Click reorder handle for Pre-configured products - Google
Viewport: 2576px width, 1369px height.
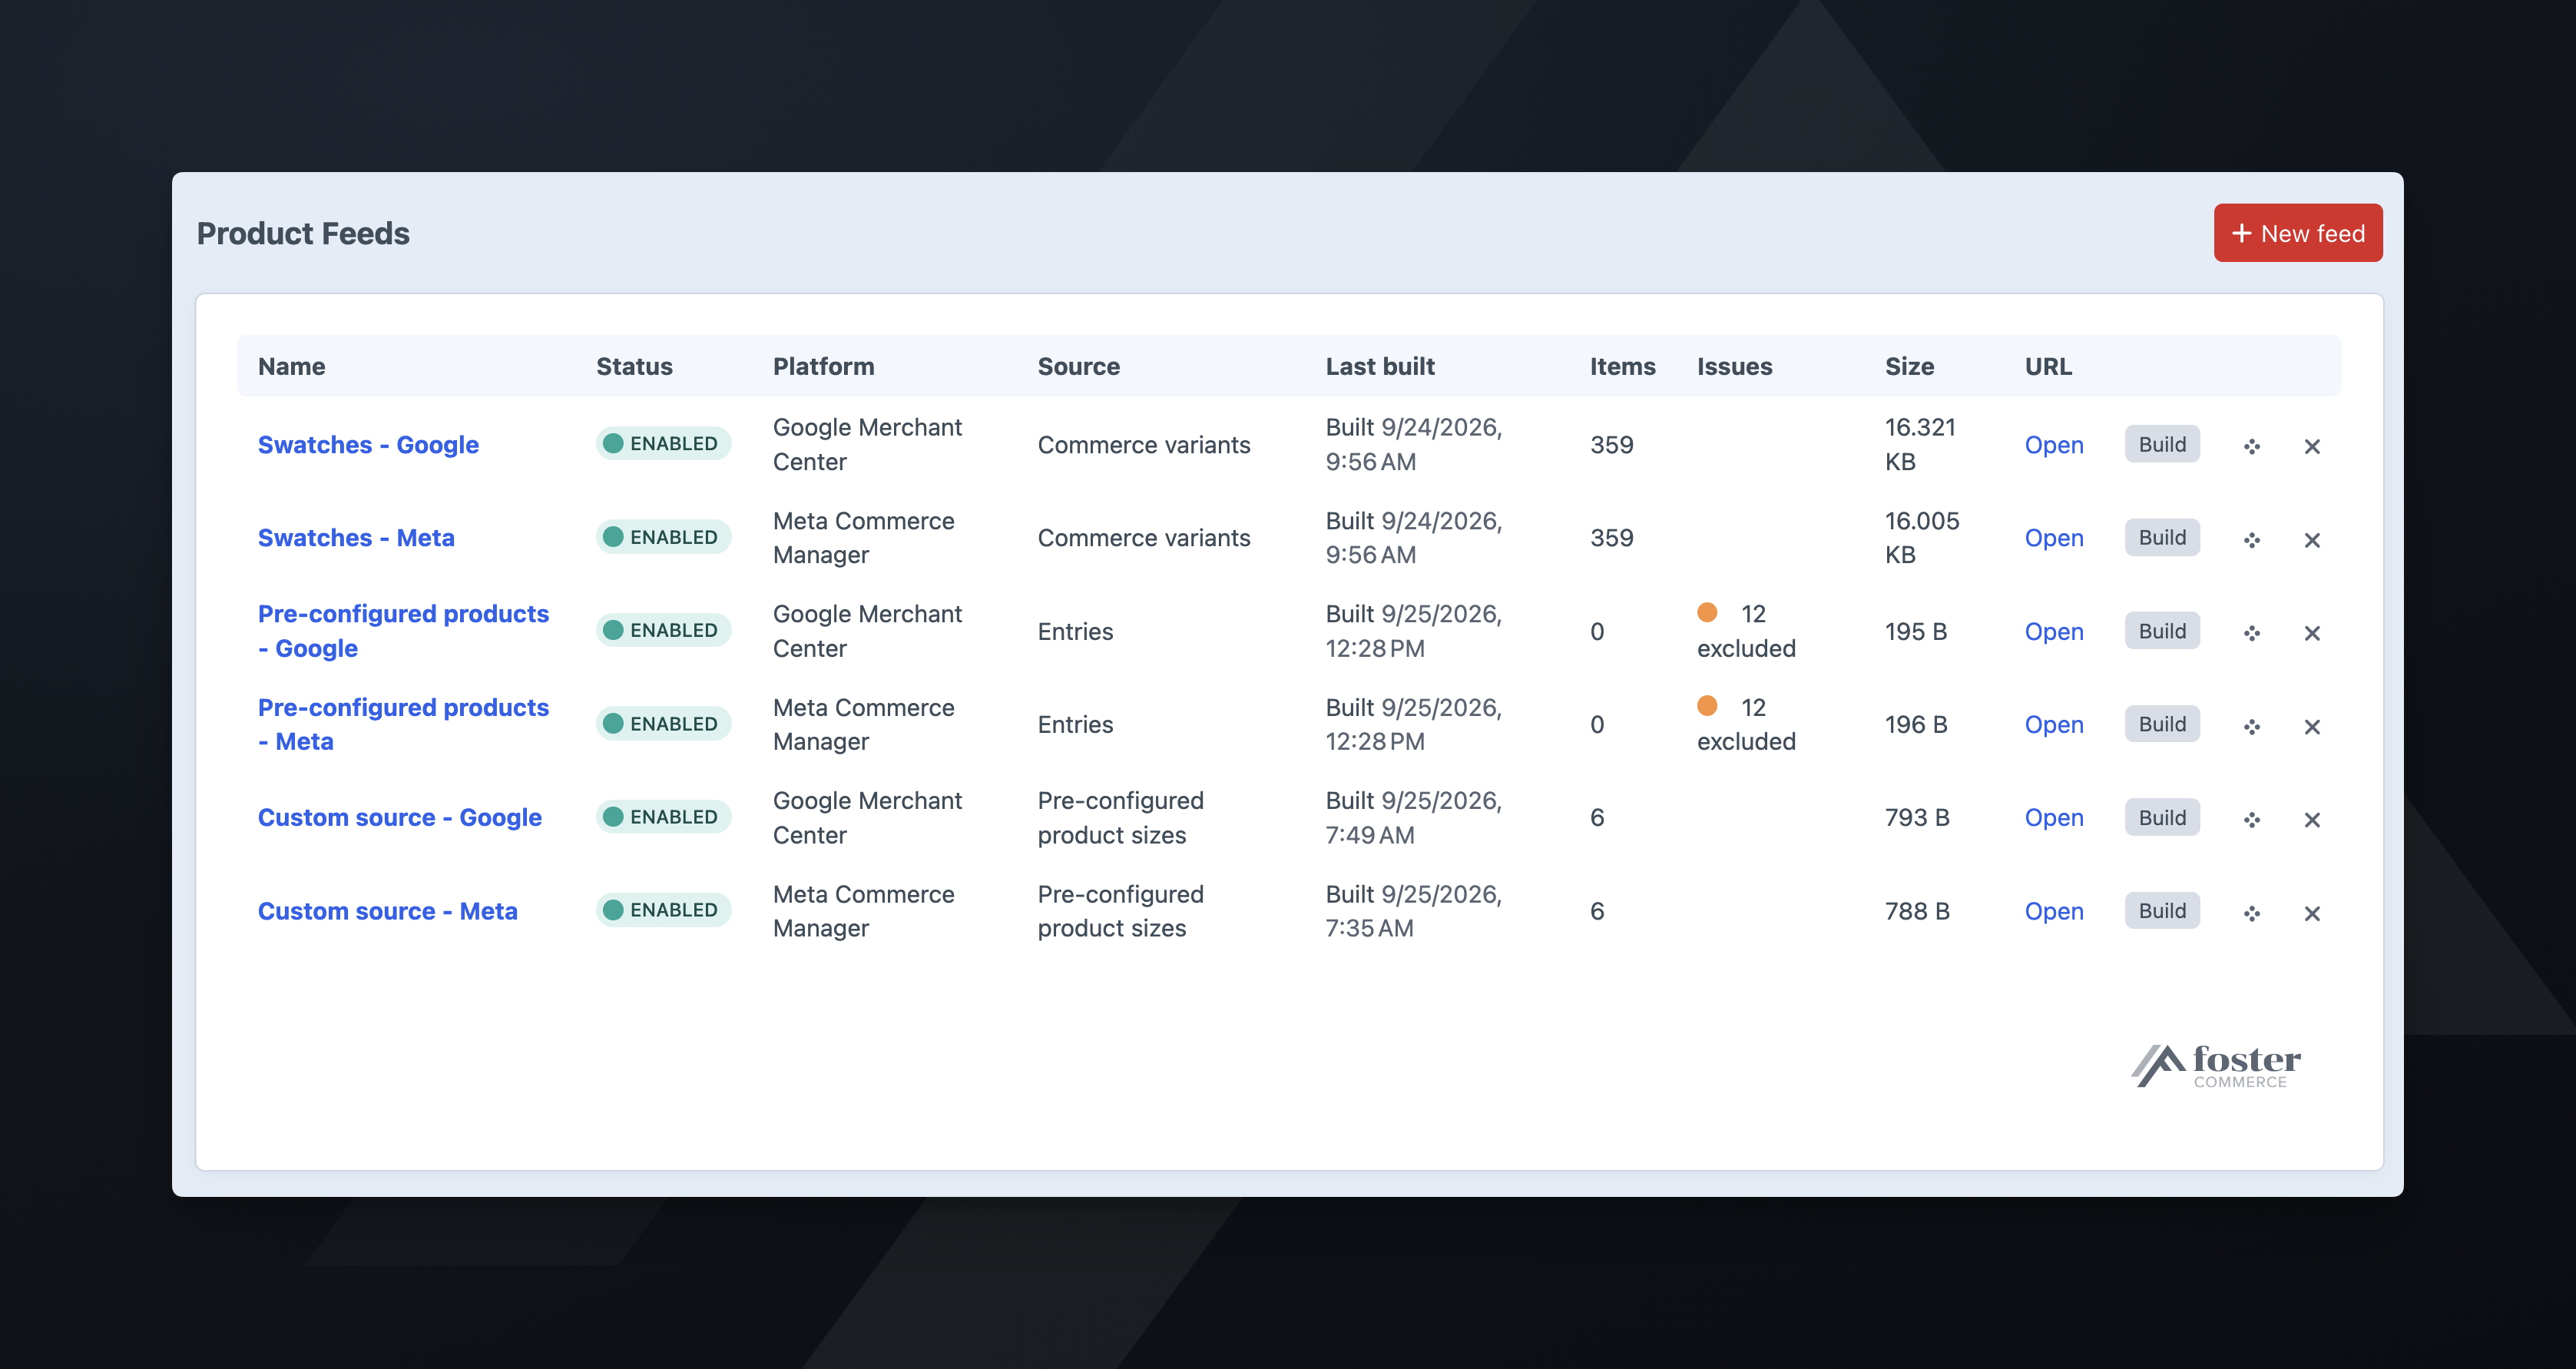pyautogui.click(x=2251, y=633)
